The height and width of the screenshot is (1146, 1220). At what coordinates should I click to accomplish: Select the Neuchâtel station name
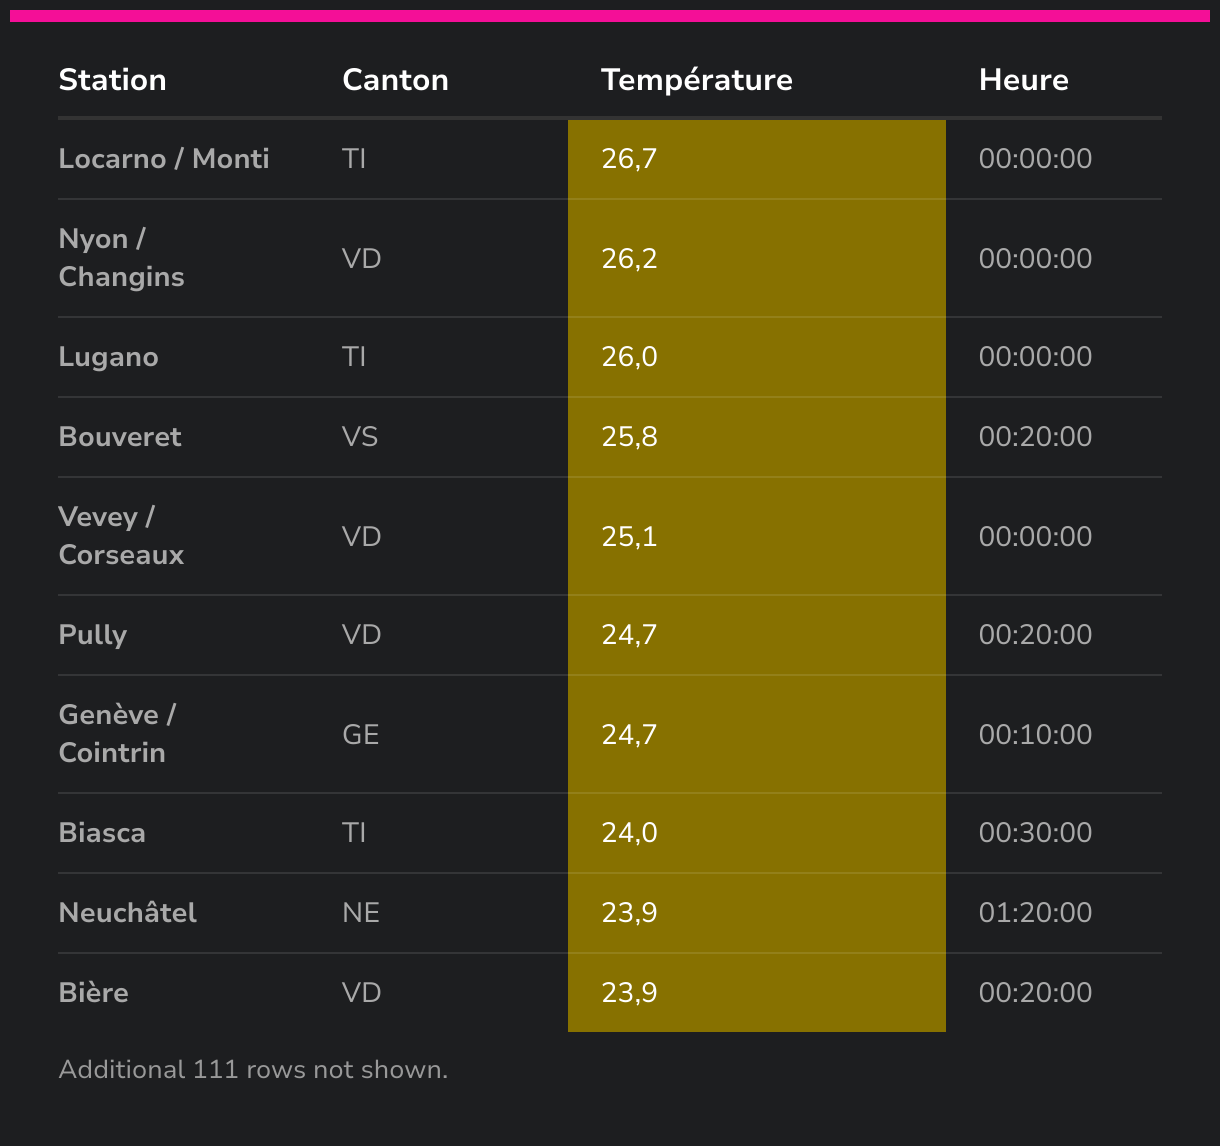coord(128,913)
